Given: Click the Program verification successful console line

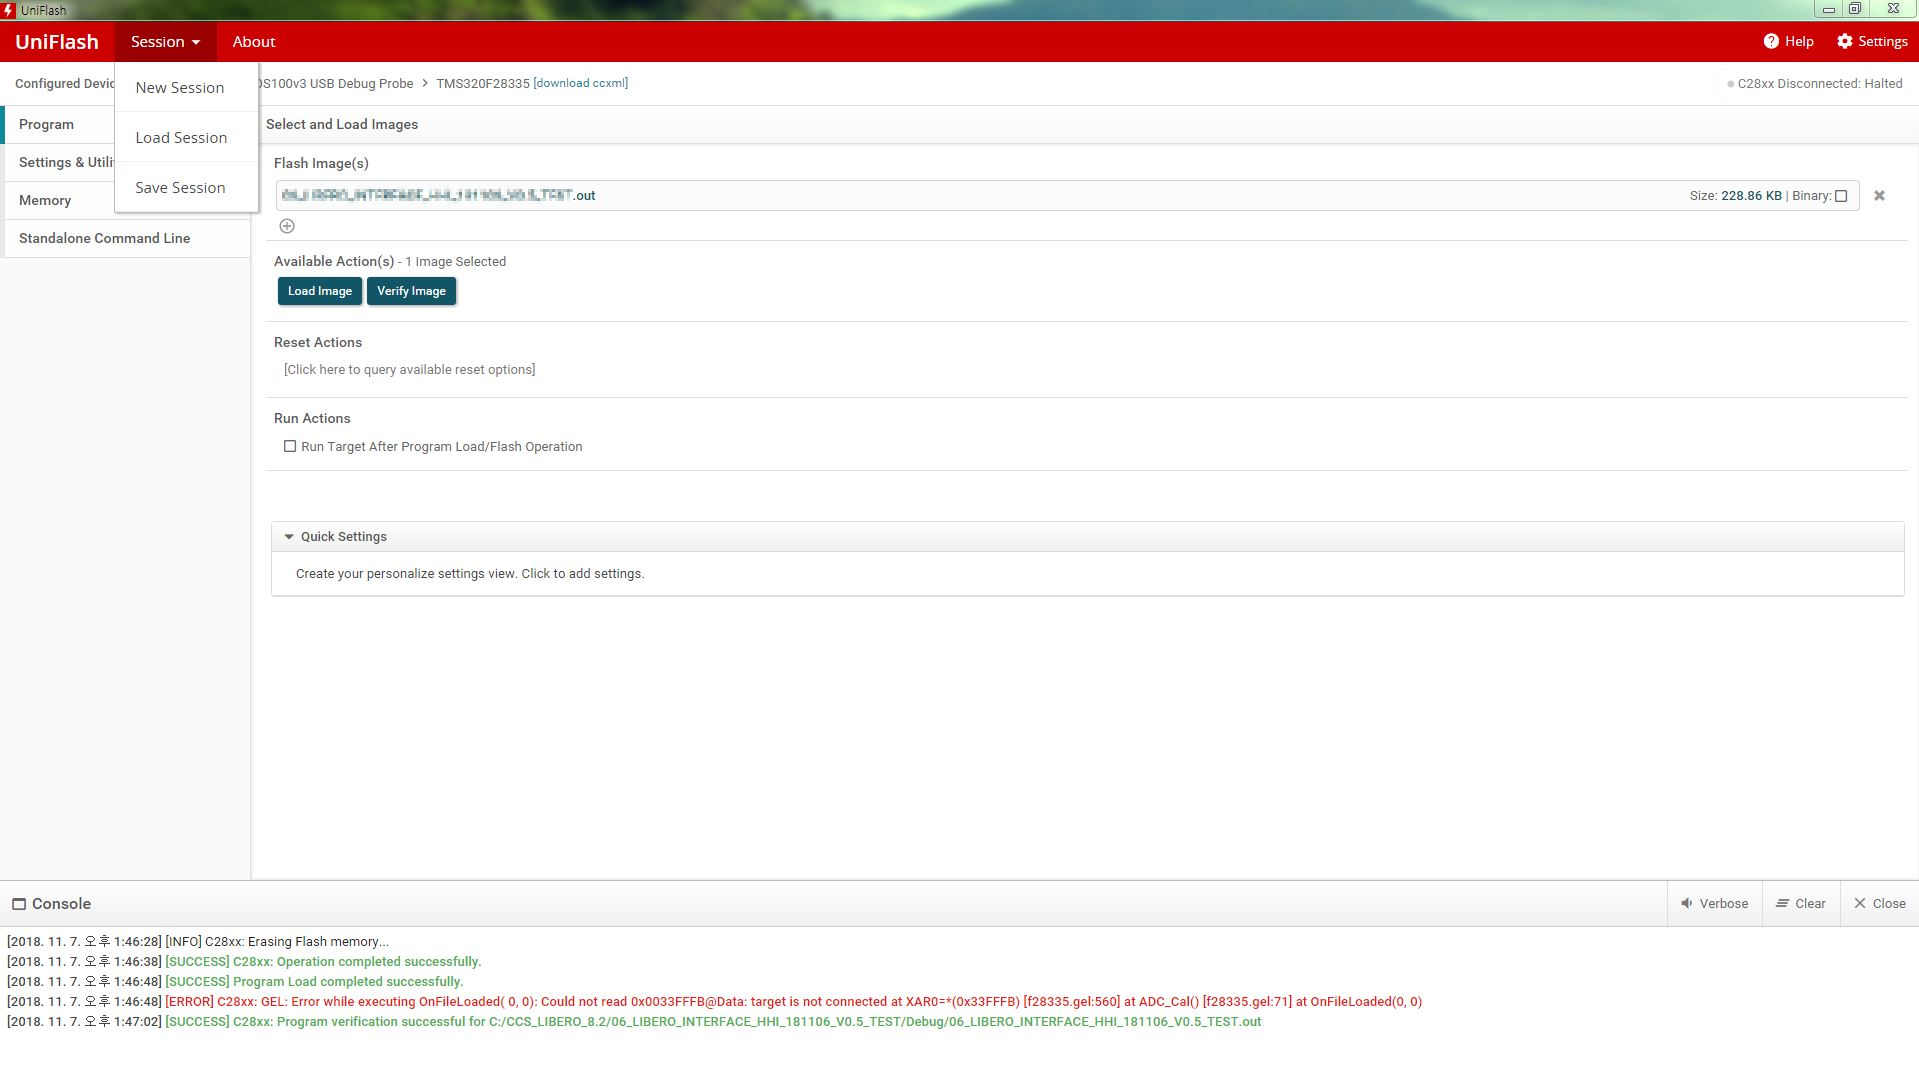Looking at the screenshot, I should point(634,1022).
